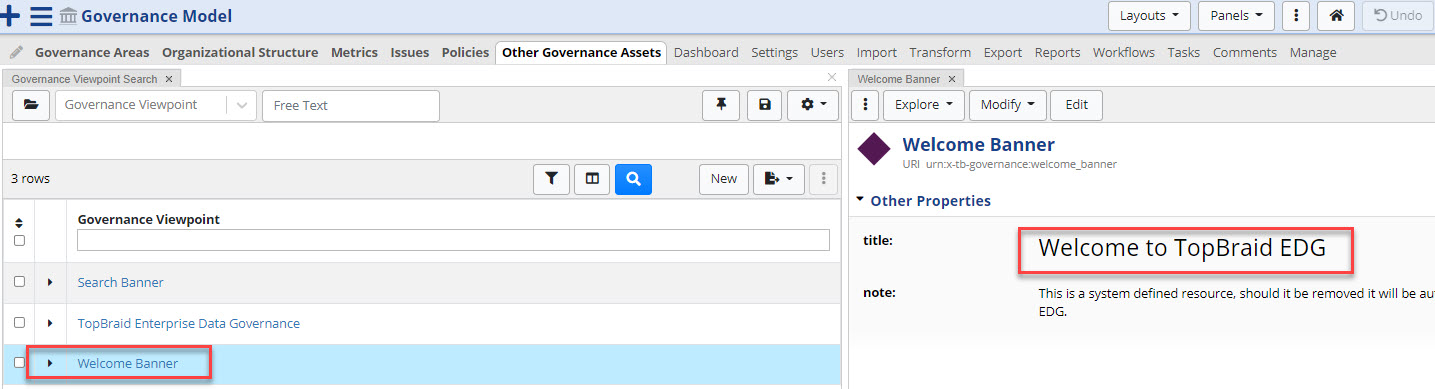Switch to the Dashboard tab
The width and height of the screenshot is (1435, 389).
(x=706, y=52)
